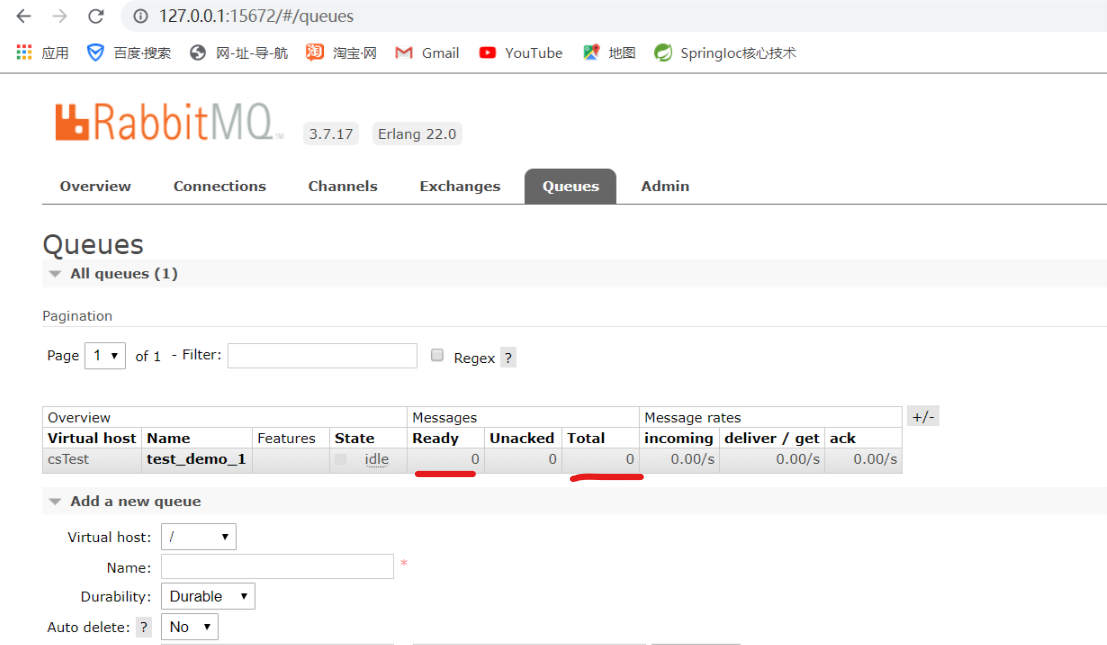Switch to the Connections tab
This screenshot has width=1107, height=645.
[x=220, y=186]
